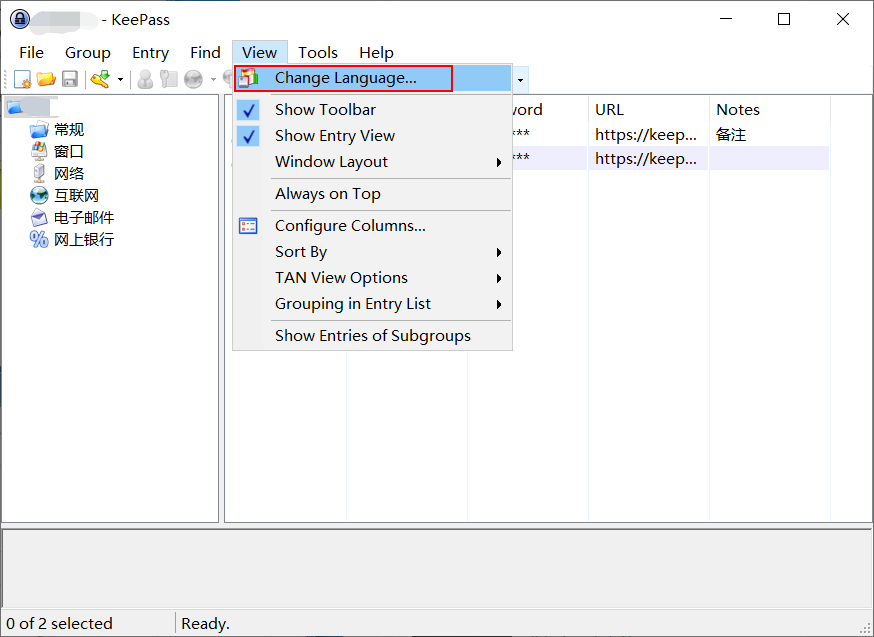Click the 备注 notes cell
Screen dimensions: 874x637
point(731,134)
